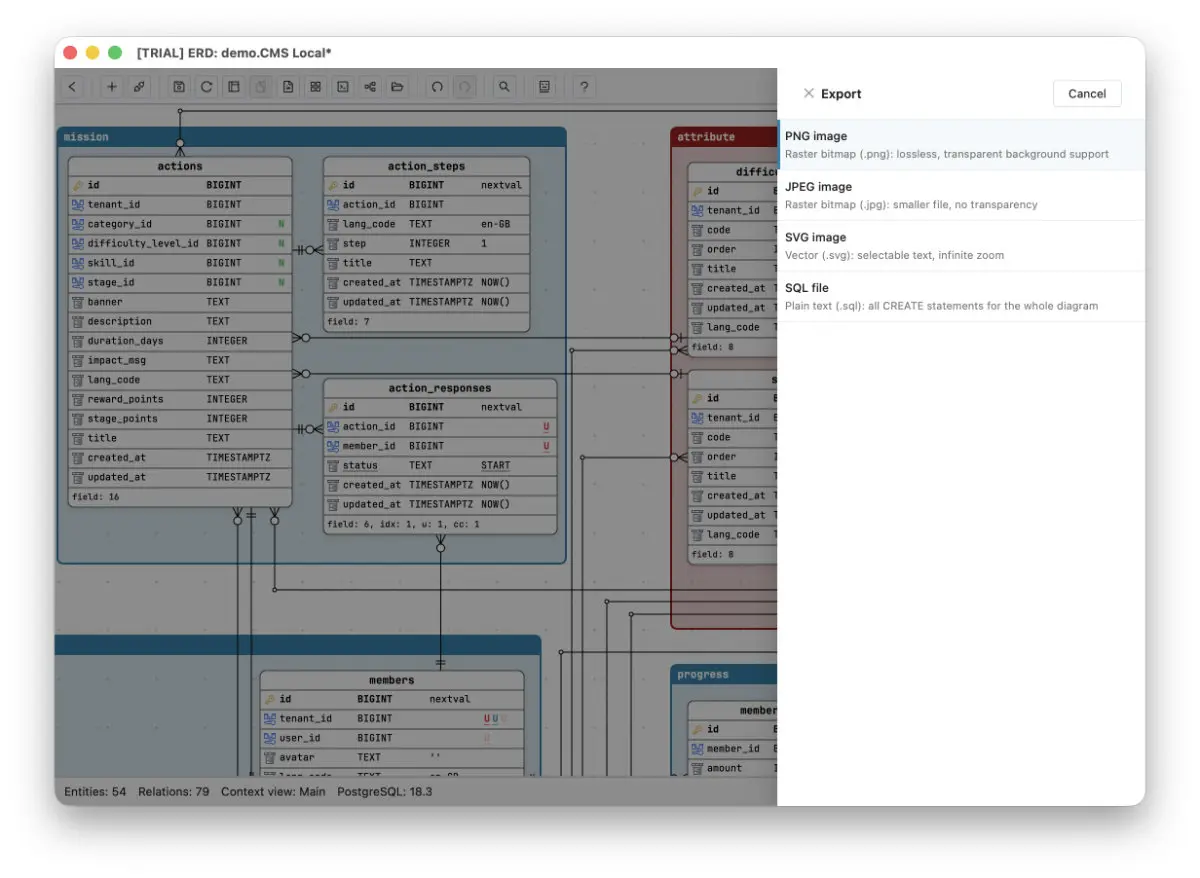
Task: Select reward_points row in actions table
Action: (x=180, y=399)
